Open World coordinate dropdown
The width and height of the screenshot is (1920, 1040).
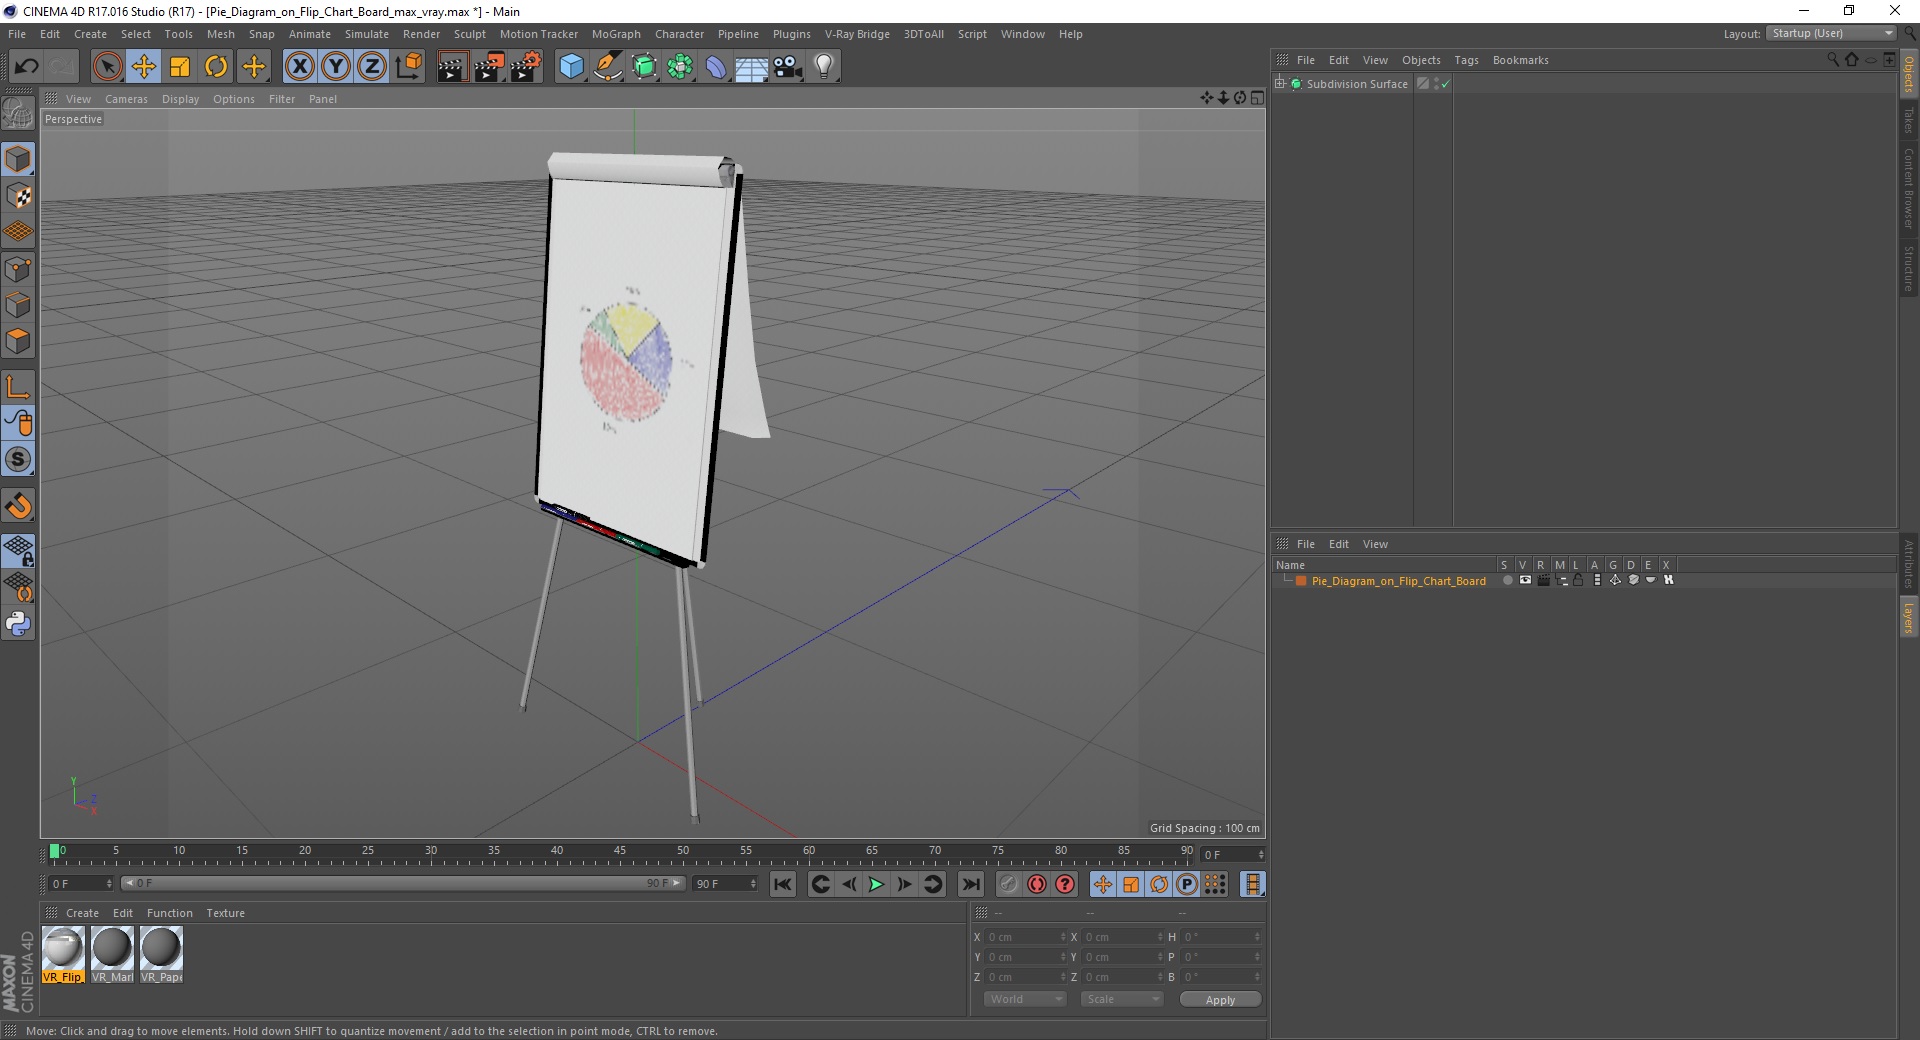pos(1025,999)
